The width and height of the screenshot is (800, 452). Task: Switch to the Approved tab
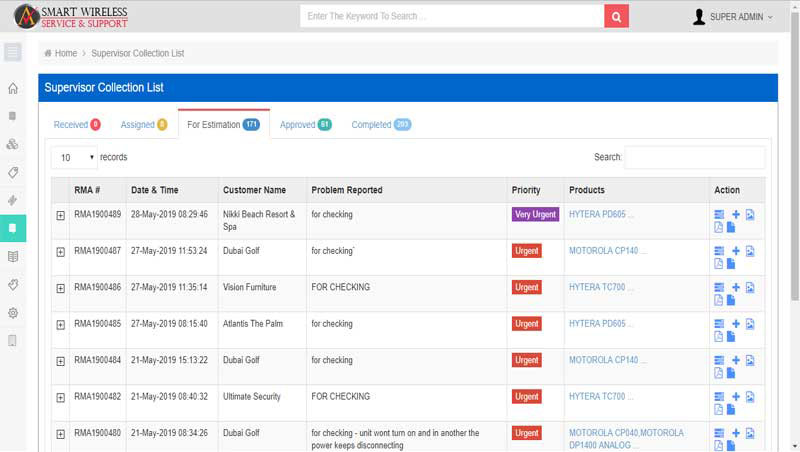(x=305, y=125)
